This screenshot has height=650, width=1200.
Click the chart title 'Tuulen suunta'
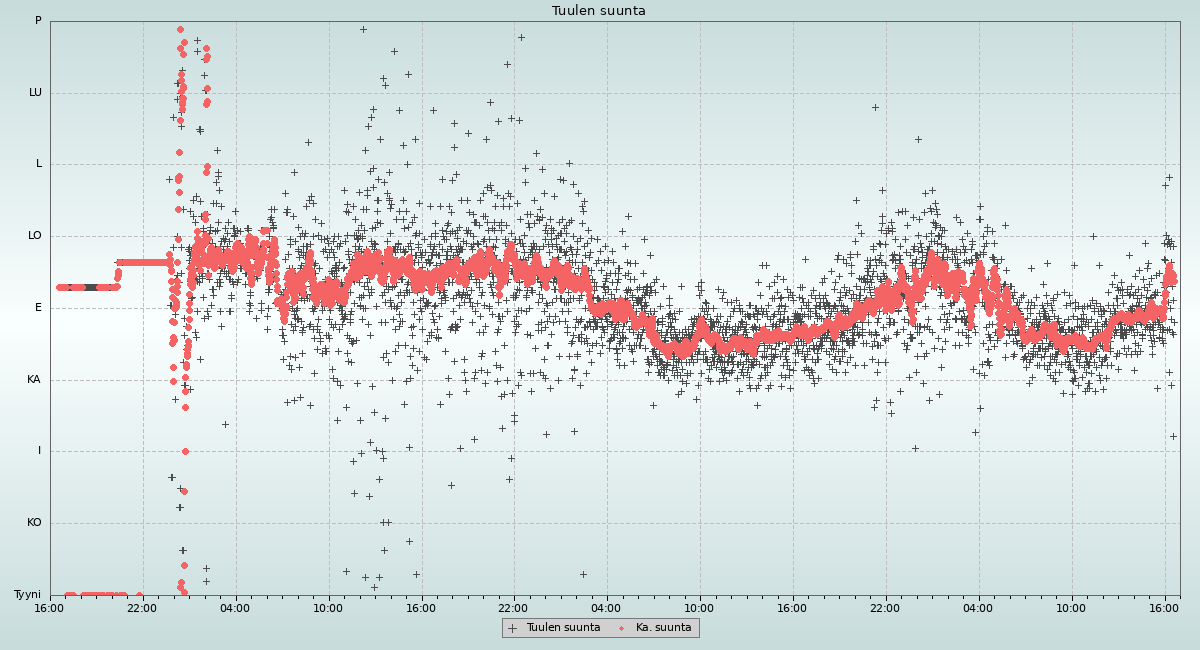click(x=598, y=11)
